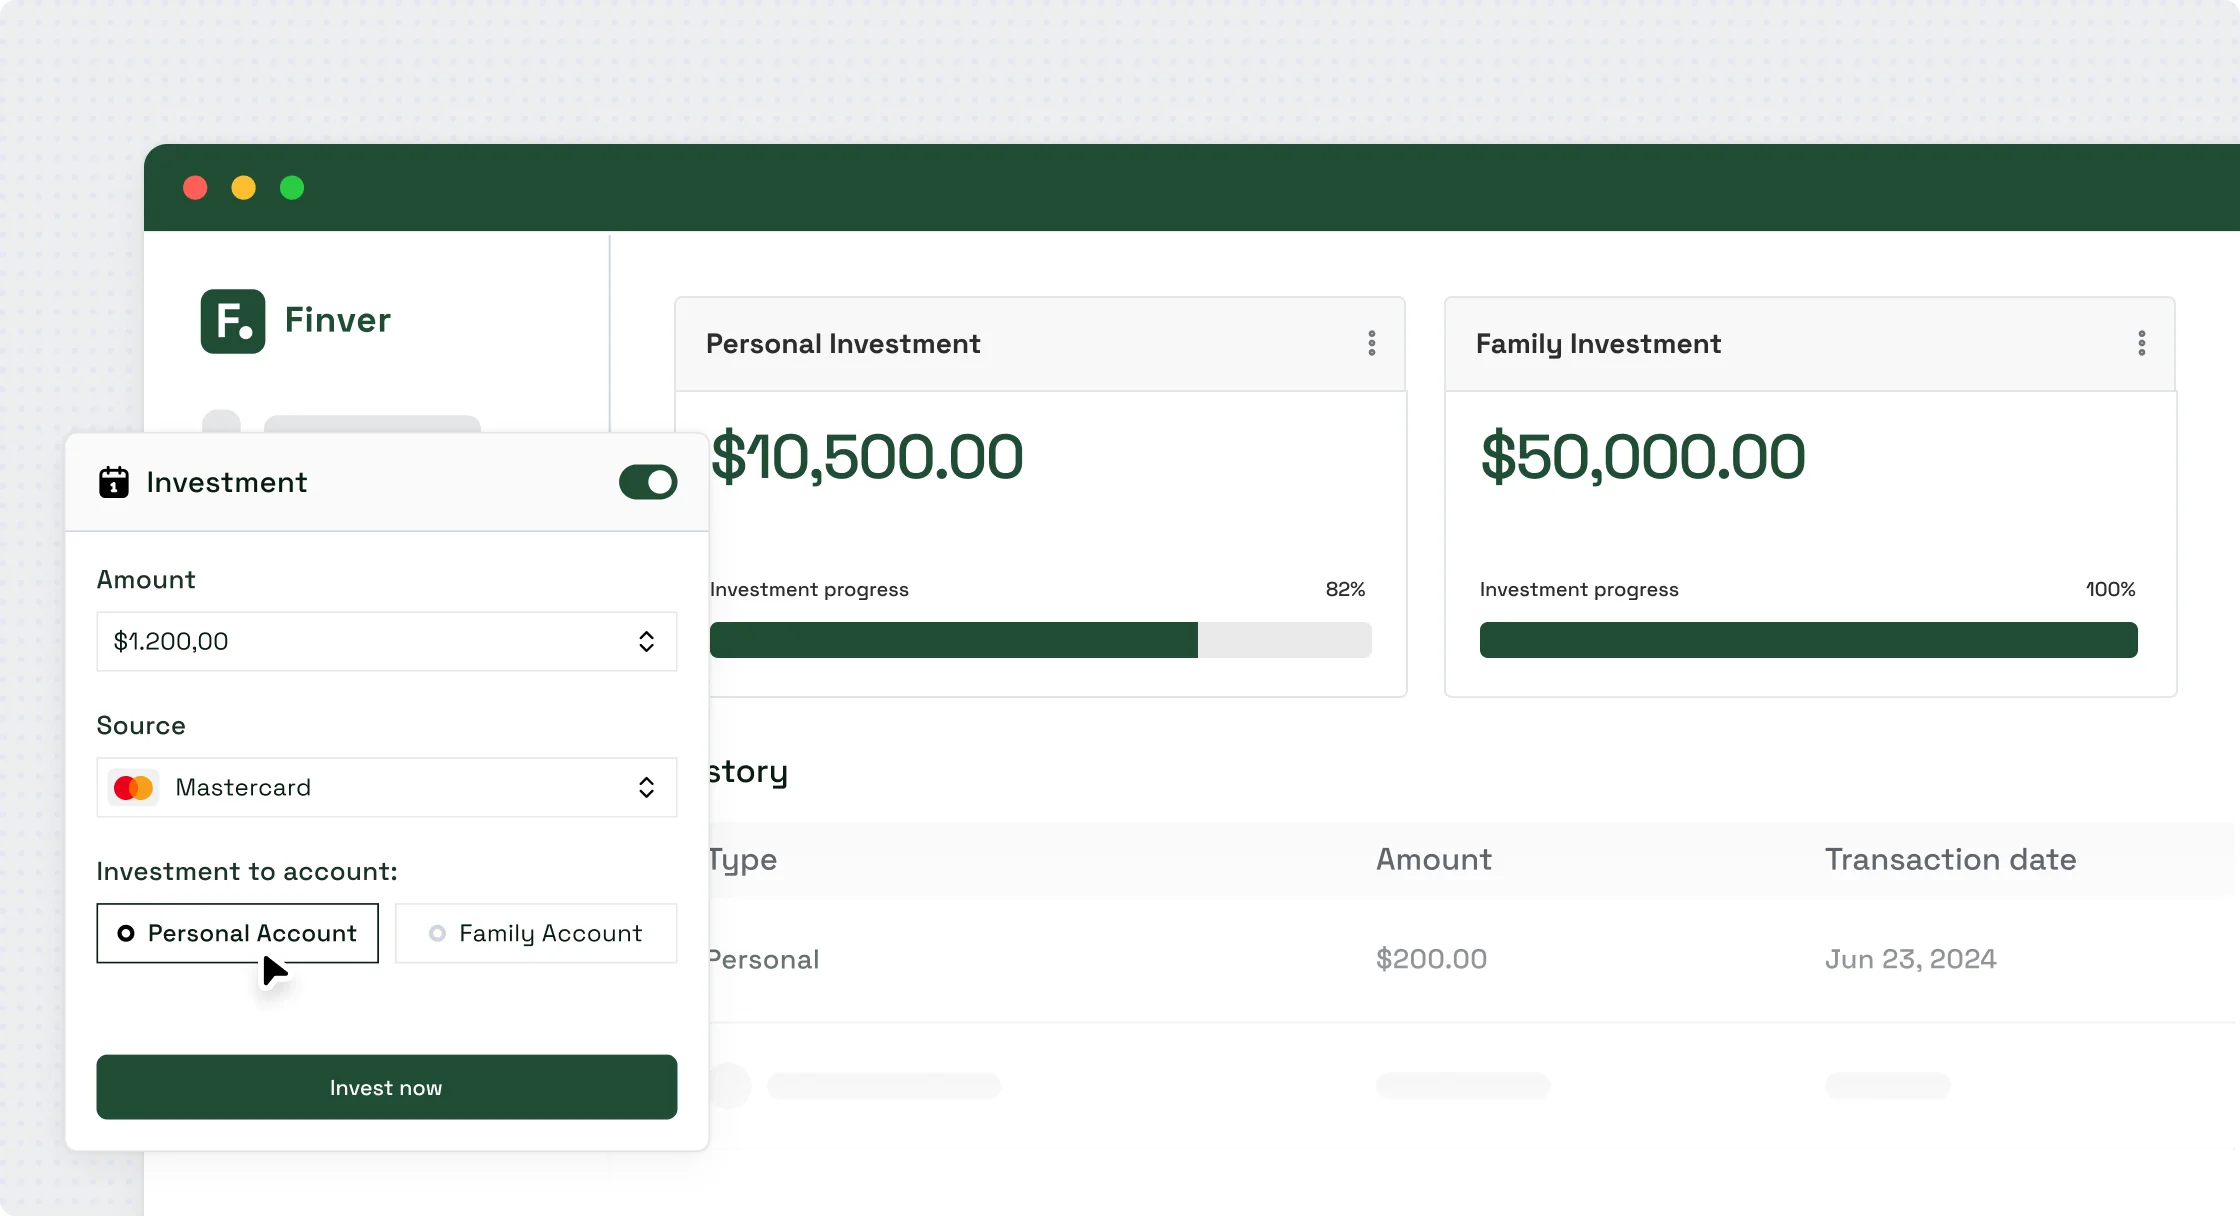Open Family Investment three-dot menu
Image resolution: width=2240 pixels, height=1216 pixels.
pos(2141,343)
